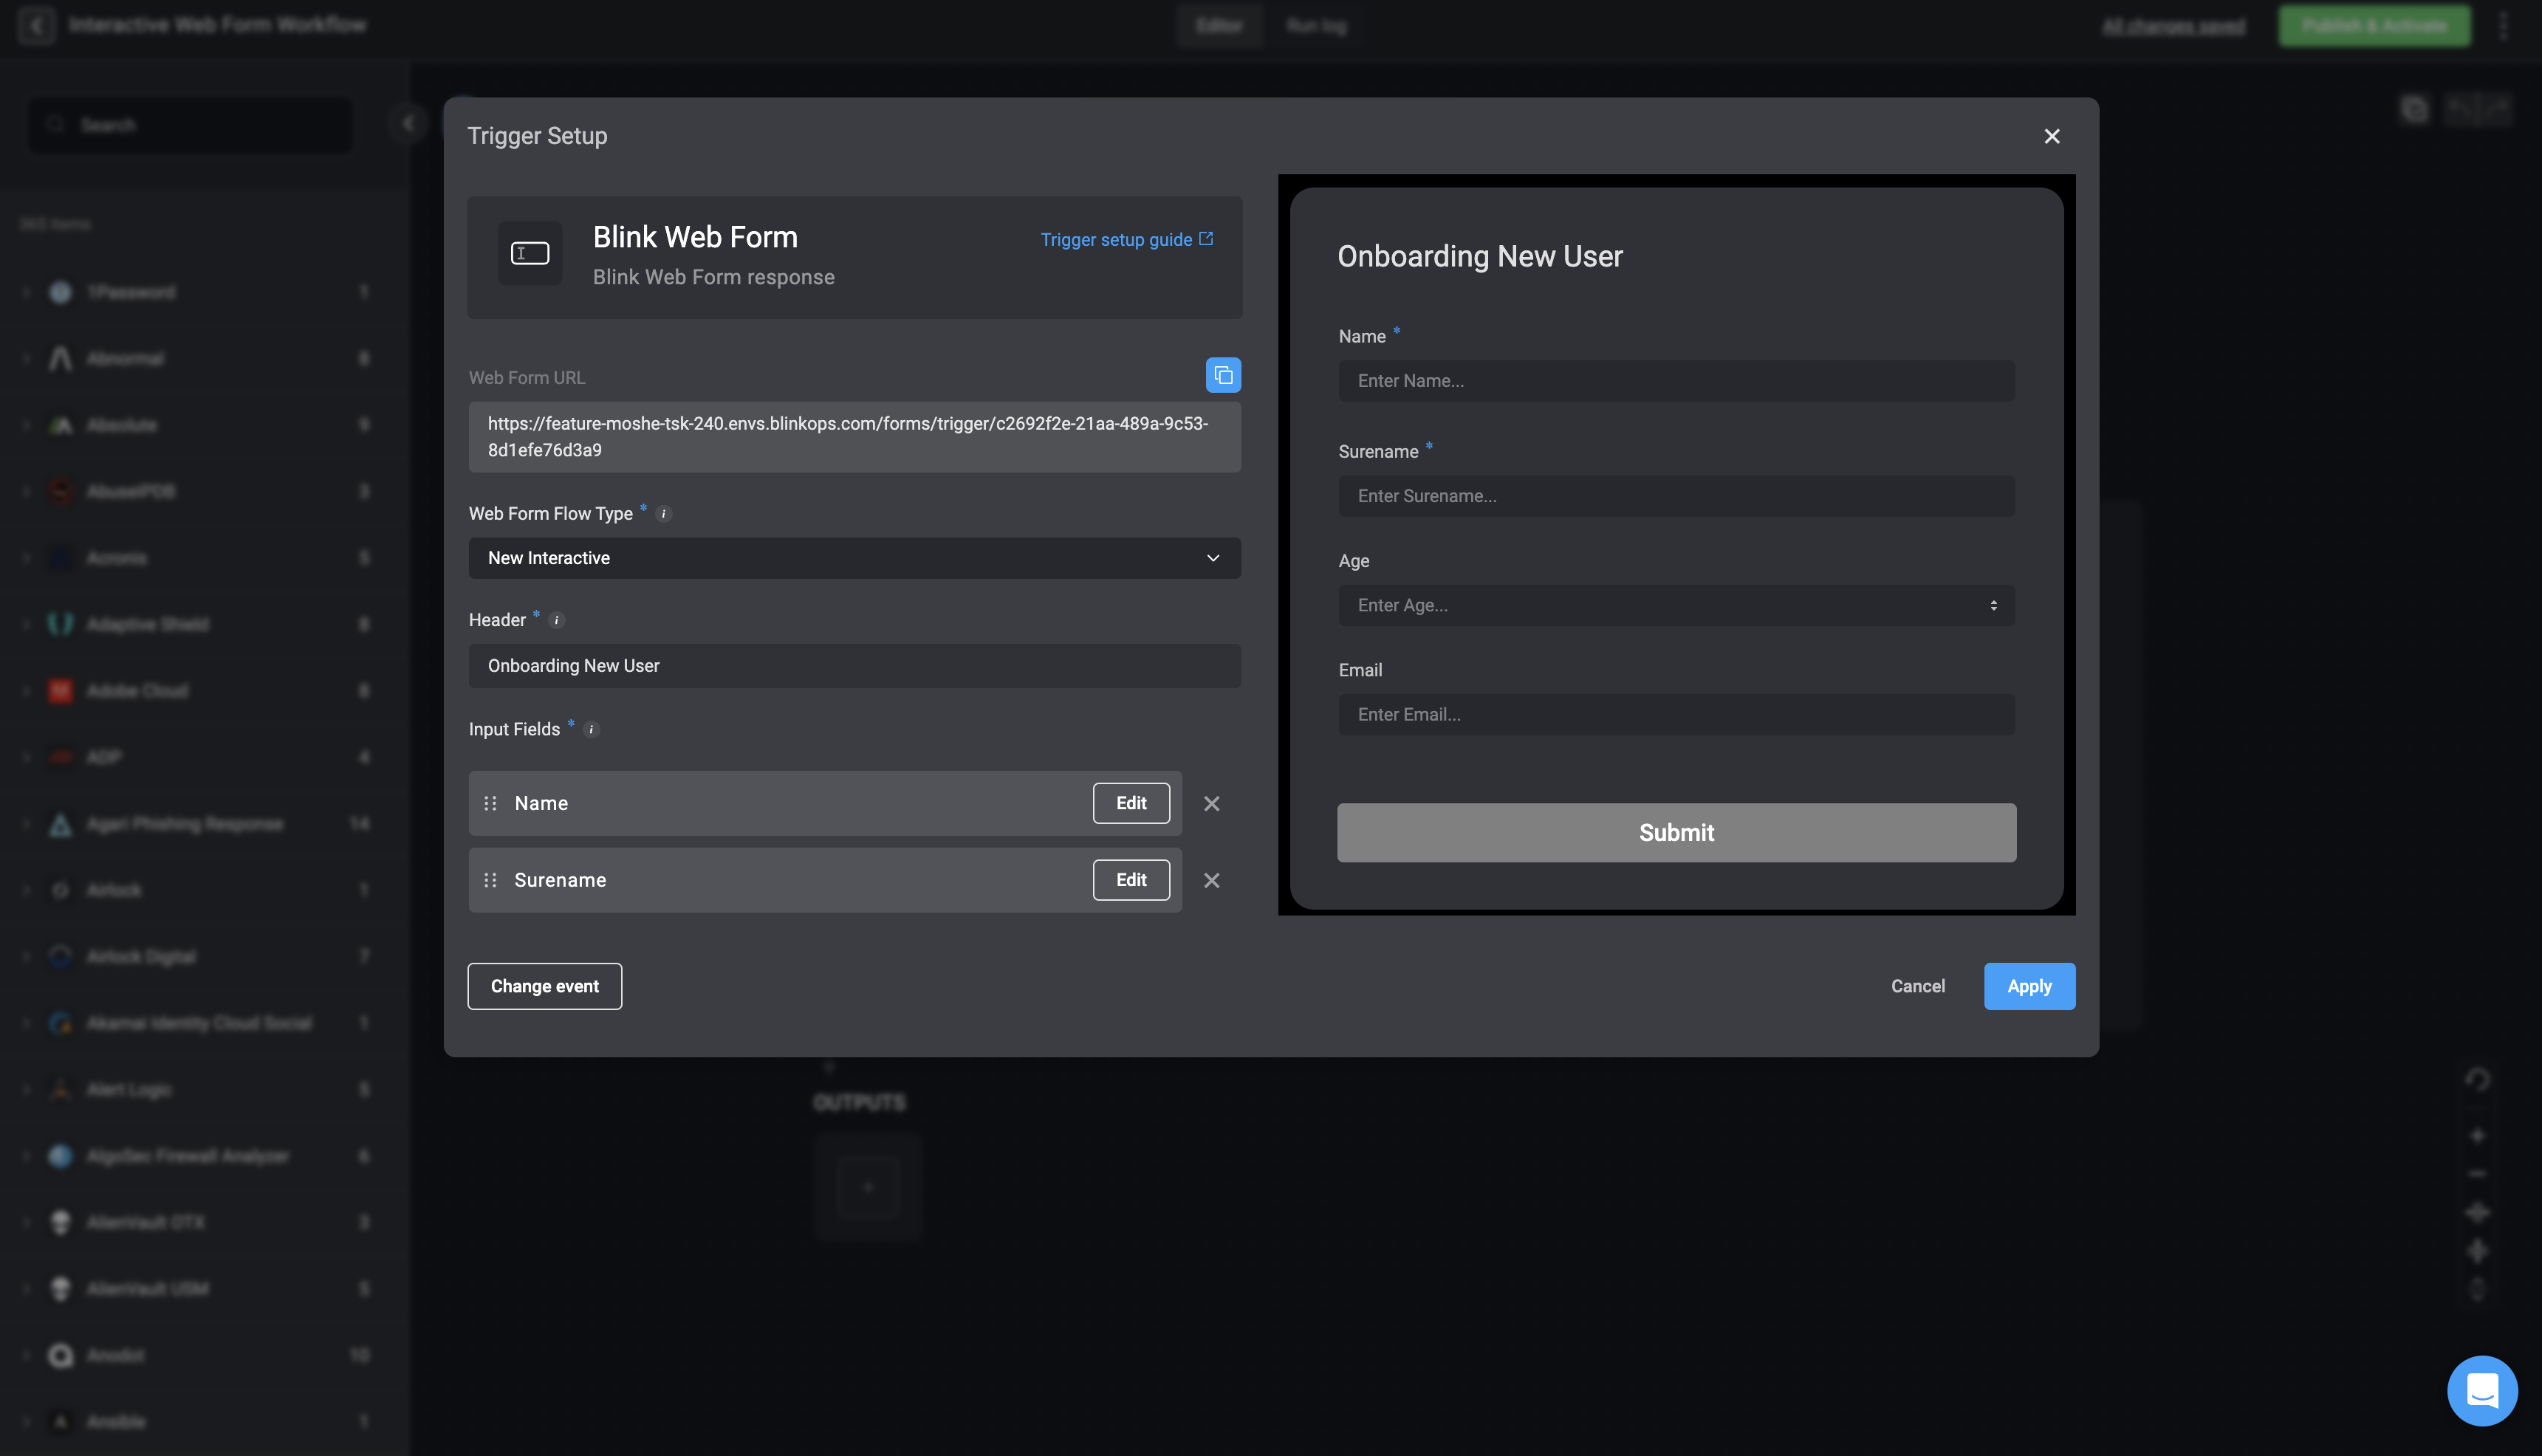
Task: Remove the Name input field
Action: 1211,803
